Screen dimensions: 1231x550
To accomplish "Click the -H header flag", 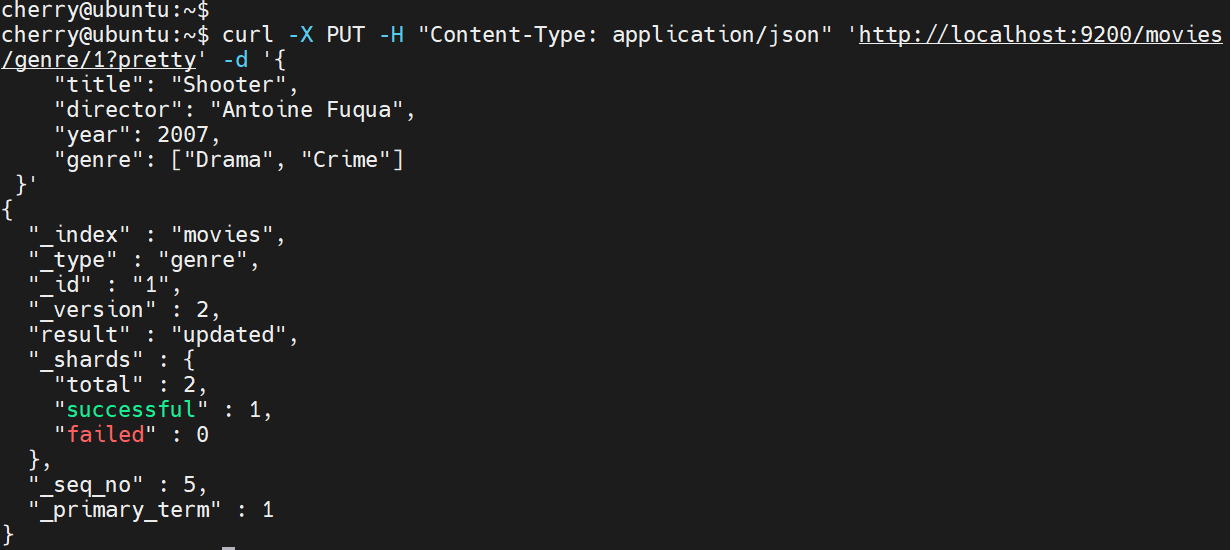I will click(393, 36).
